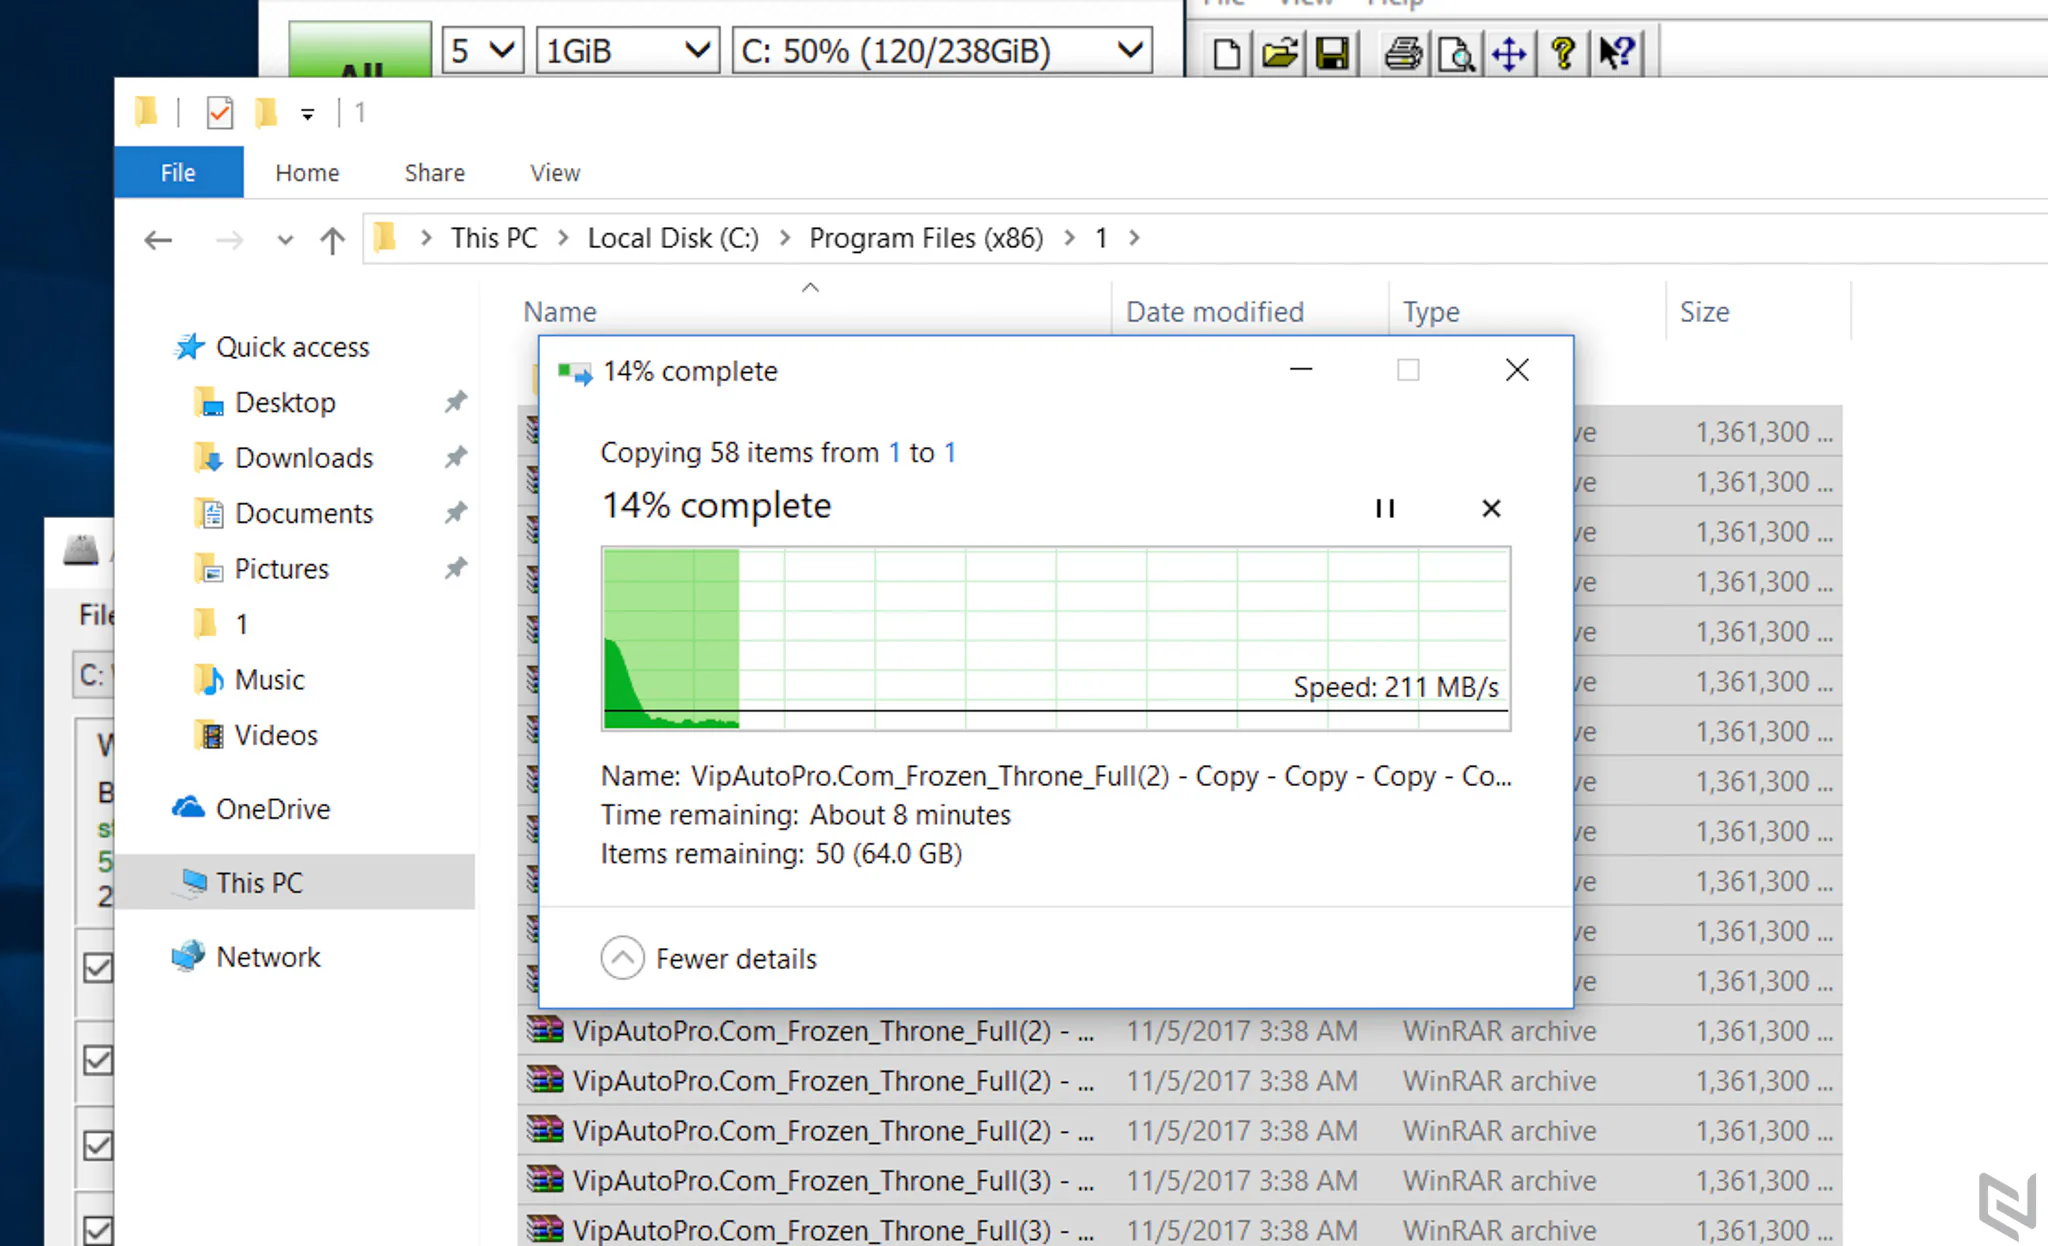This screenshot has height=1246, width=2048.
Task: Click the New folder icon in quick access toolbar
Action: coord(266,113)
